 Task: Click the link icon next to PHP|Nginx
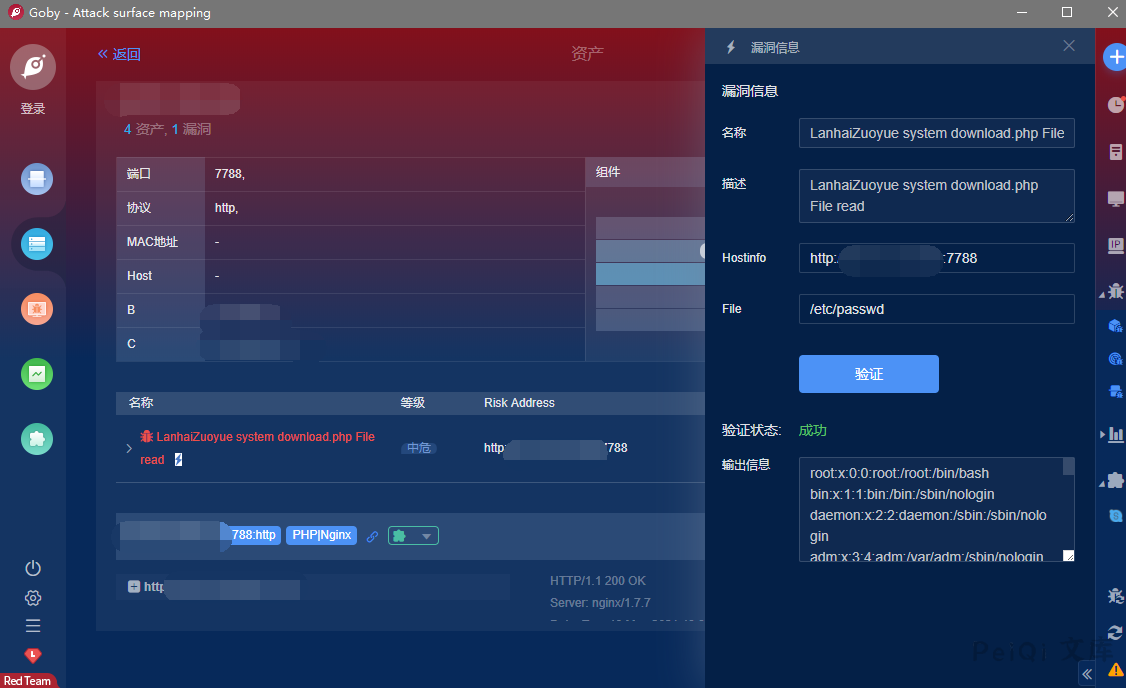372,536
